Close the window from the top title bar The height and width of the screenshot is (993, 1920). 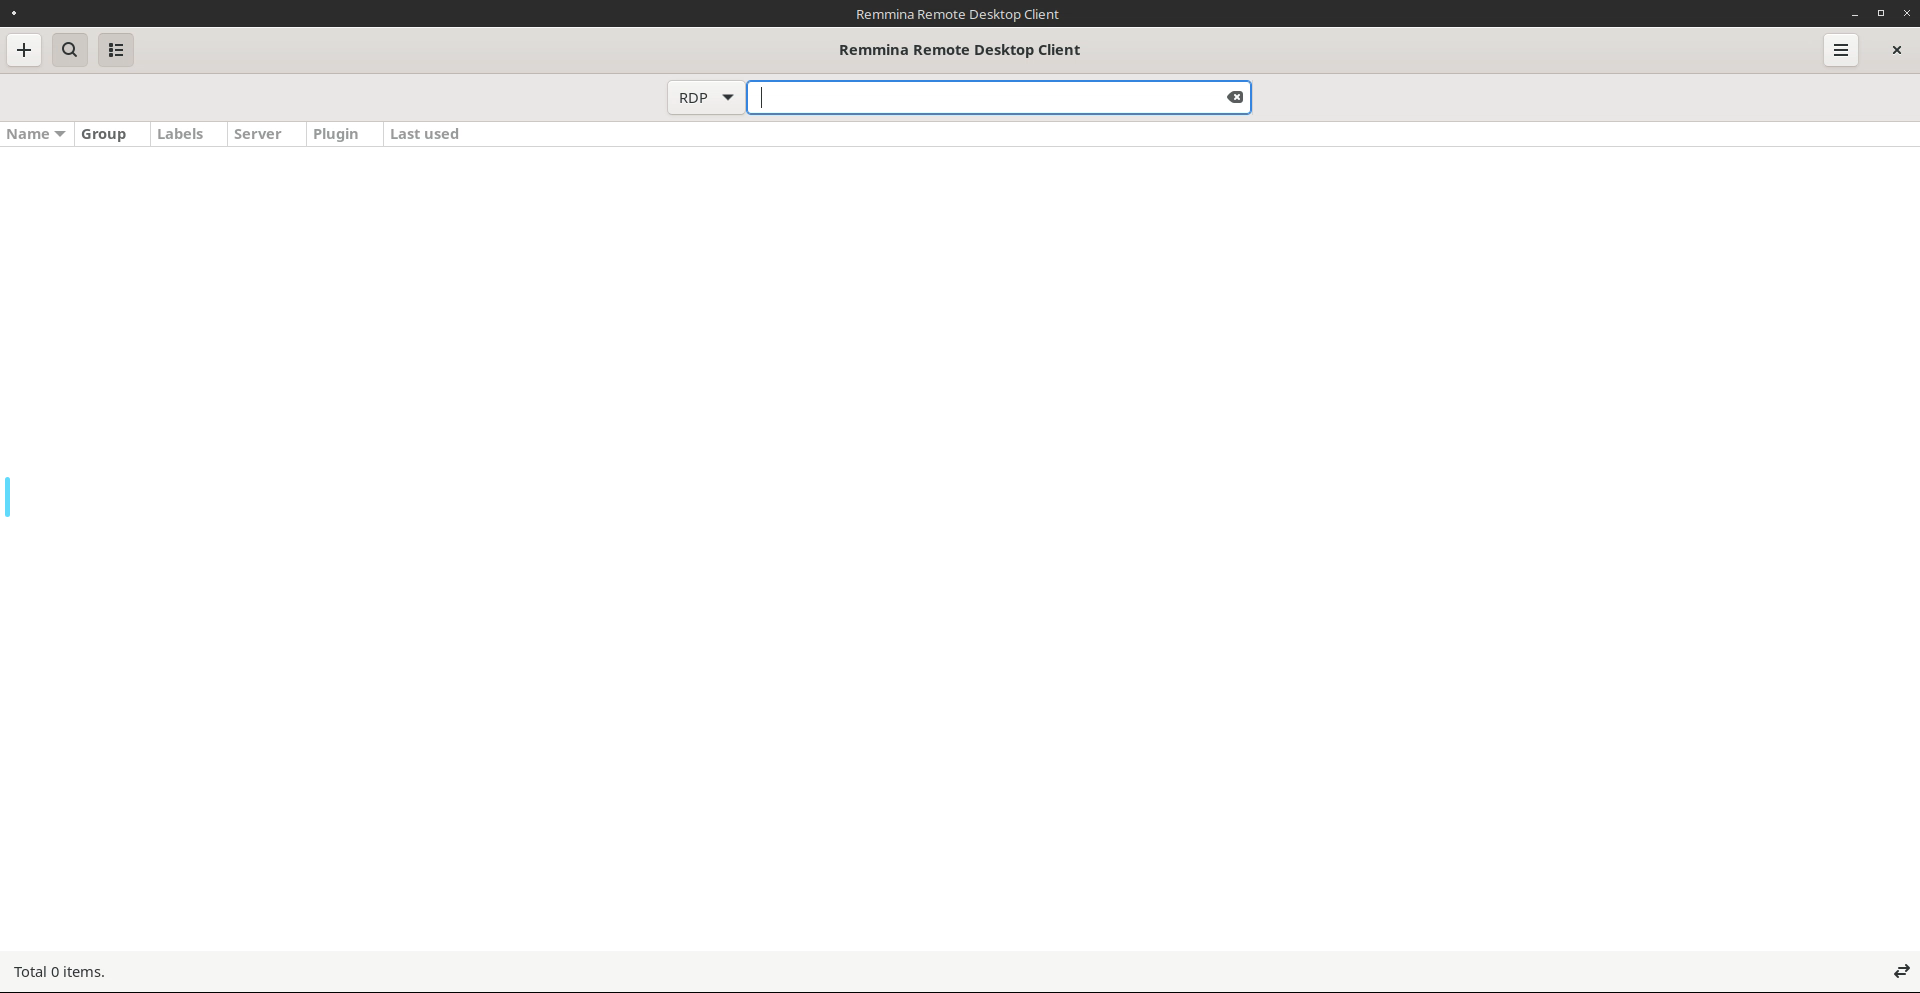pos(1906,14)
